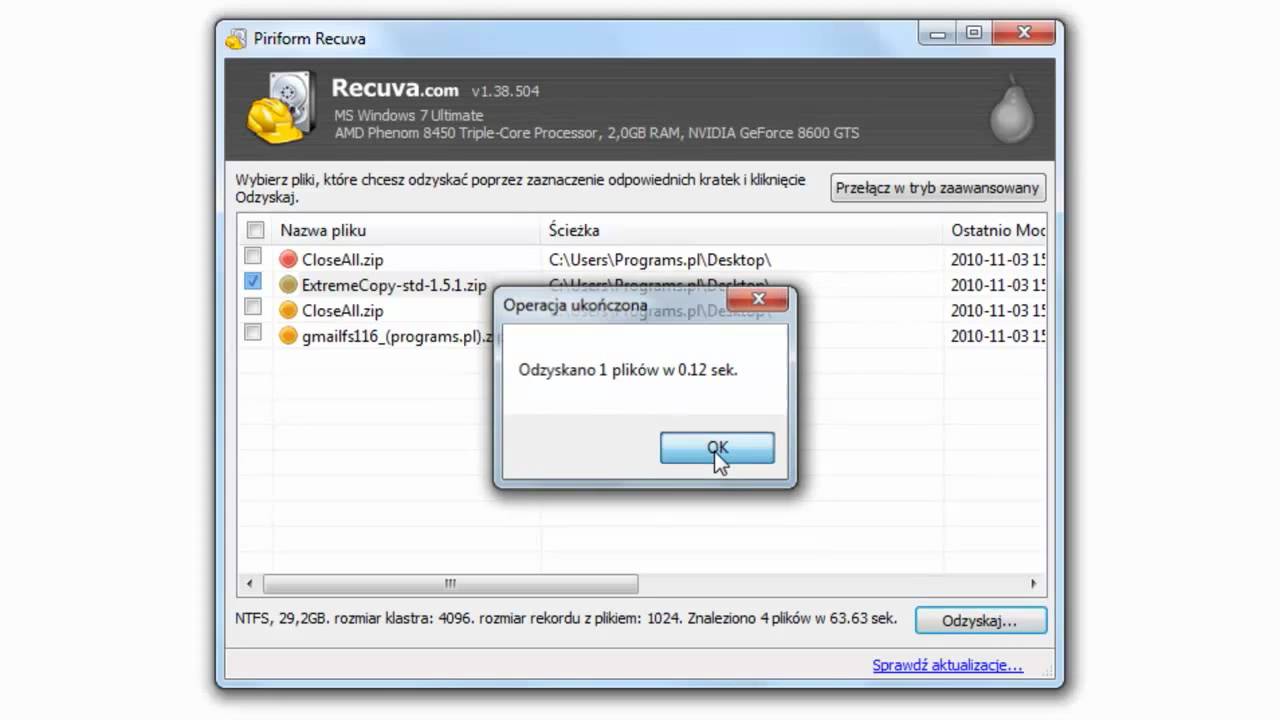Click OK in the Operacja ukończona dialog

pos(717,448)
